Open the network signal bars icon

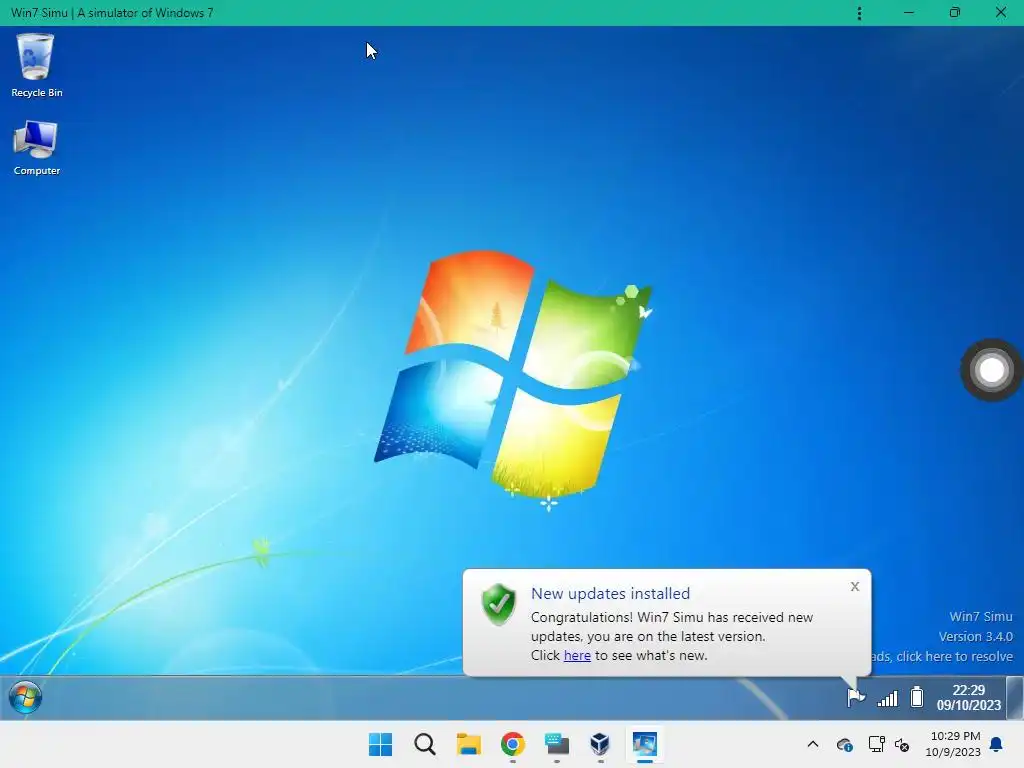pyautogui.click(x=888, y=698)
